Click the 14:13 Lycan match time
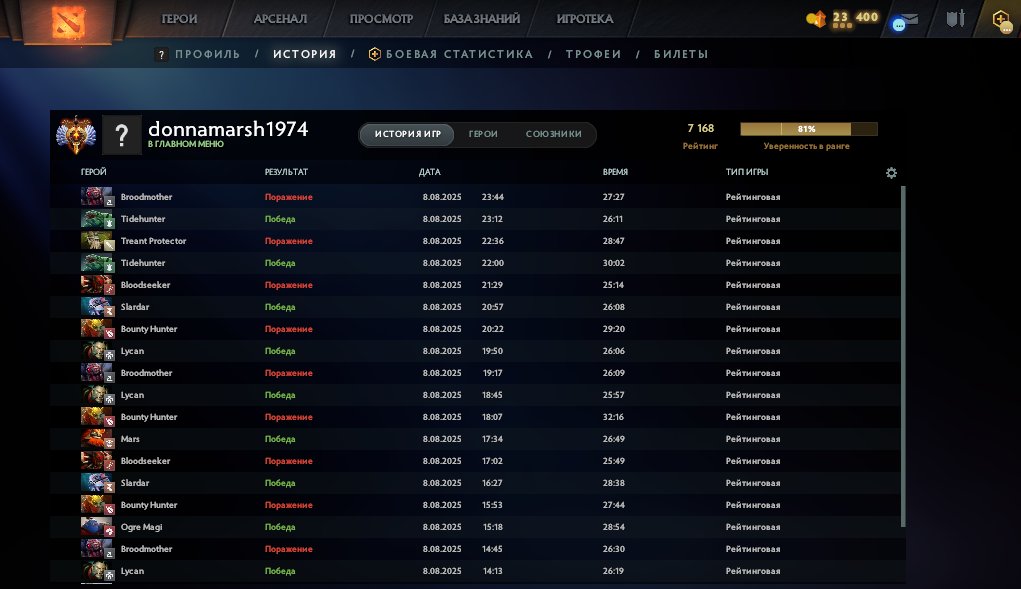The width and height of the screenshot is (1021, 589). (493, 571)
